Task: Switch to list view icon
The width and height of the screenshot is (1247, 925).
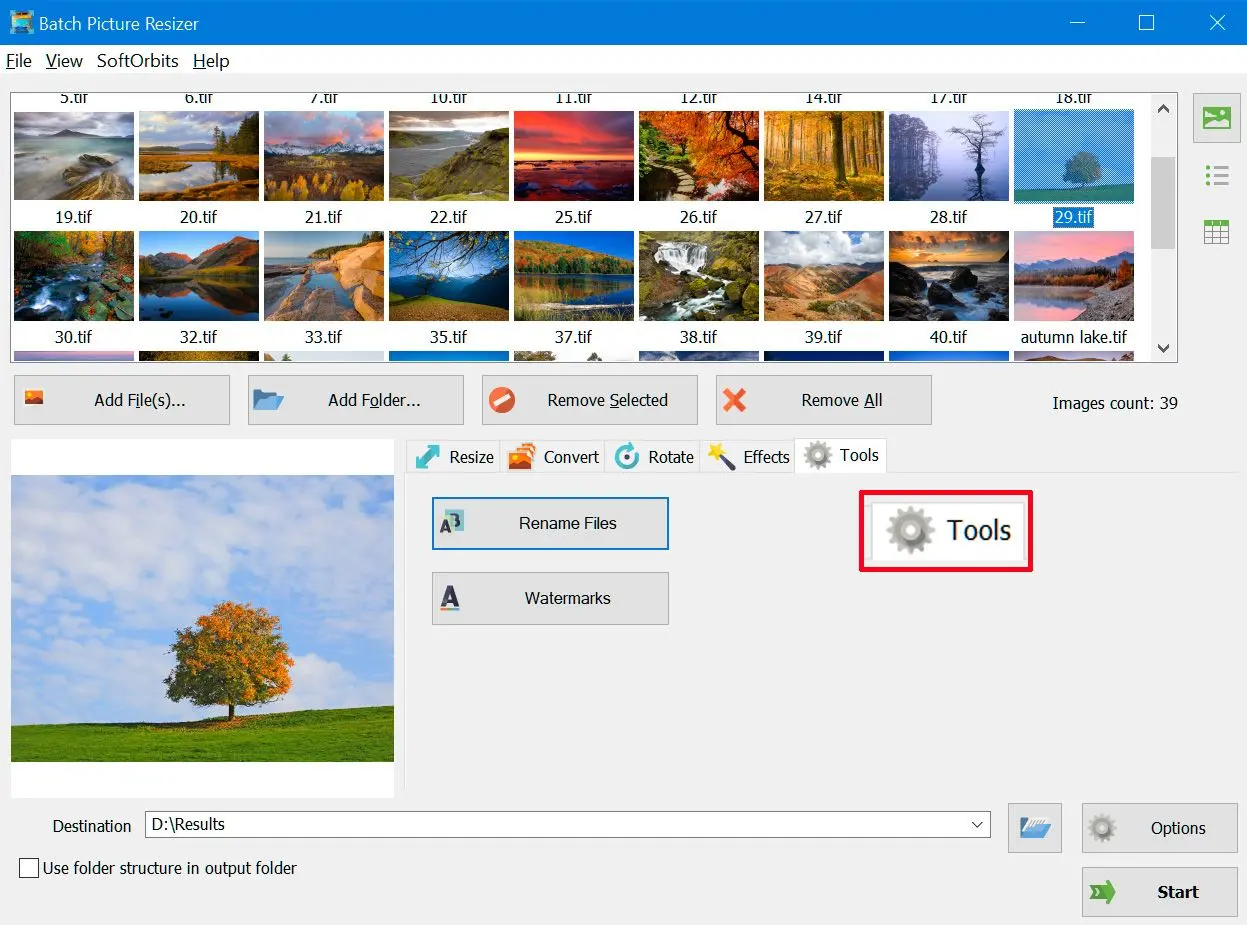Action: coord(1216,176)
